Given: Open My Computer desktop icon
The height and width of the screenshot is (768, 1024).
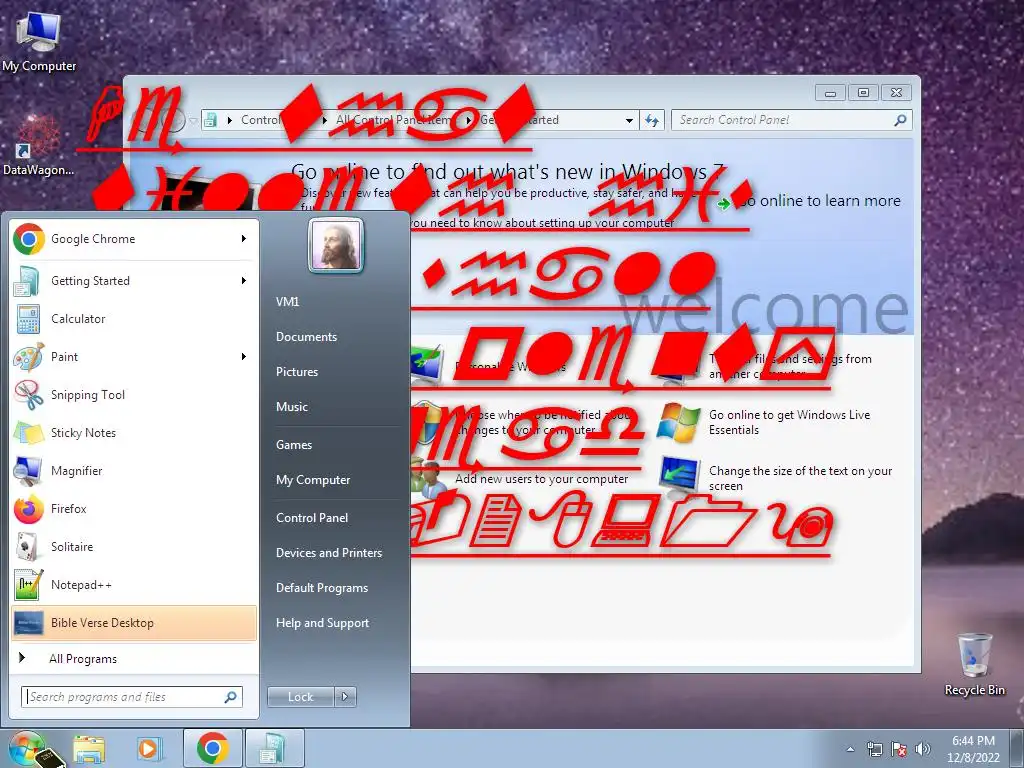Looking at the screenshot, I should (39, 42).
